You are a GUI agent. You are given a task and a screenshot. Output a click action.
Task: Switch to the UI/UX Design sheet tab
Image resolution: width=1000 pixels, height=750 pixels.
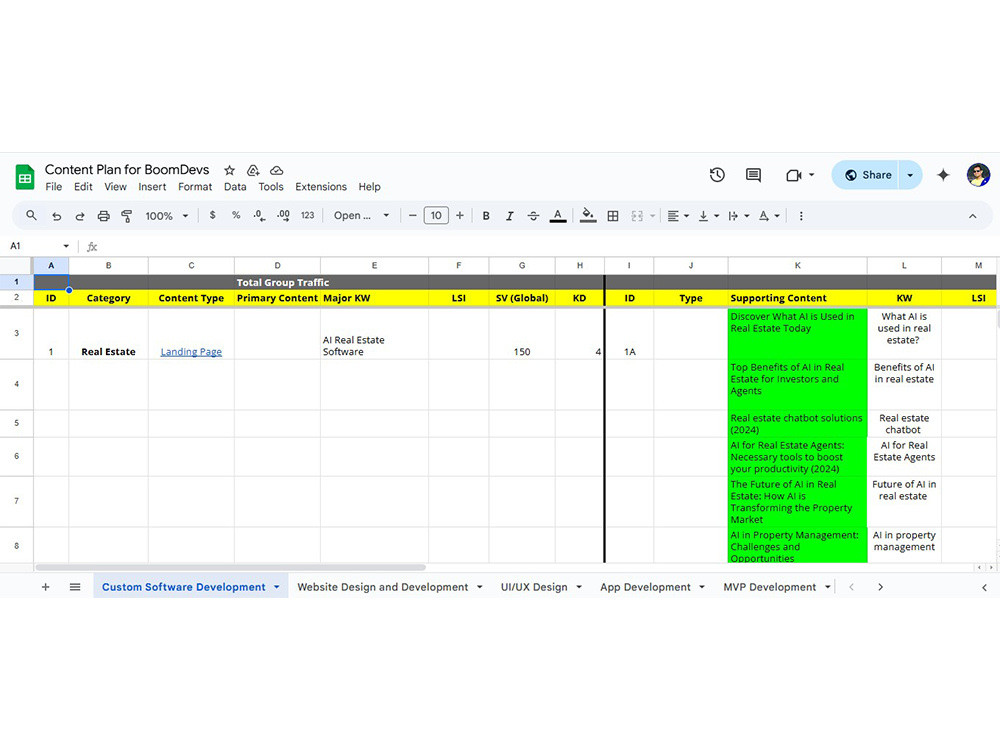tap(534, 587)
